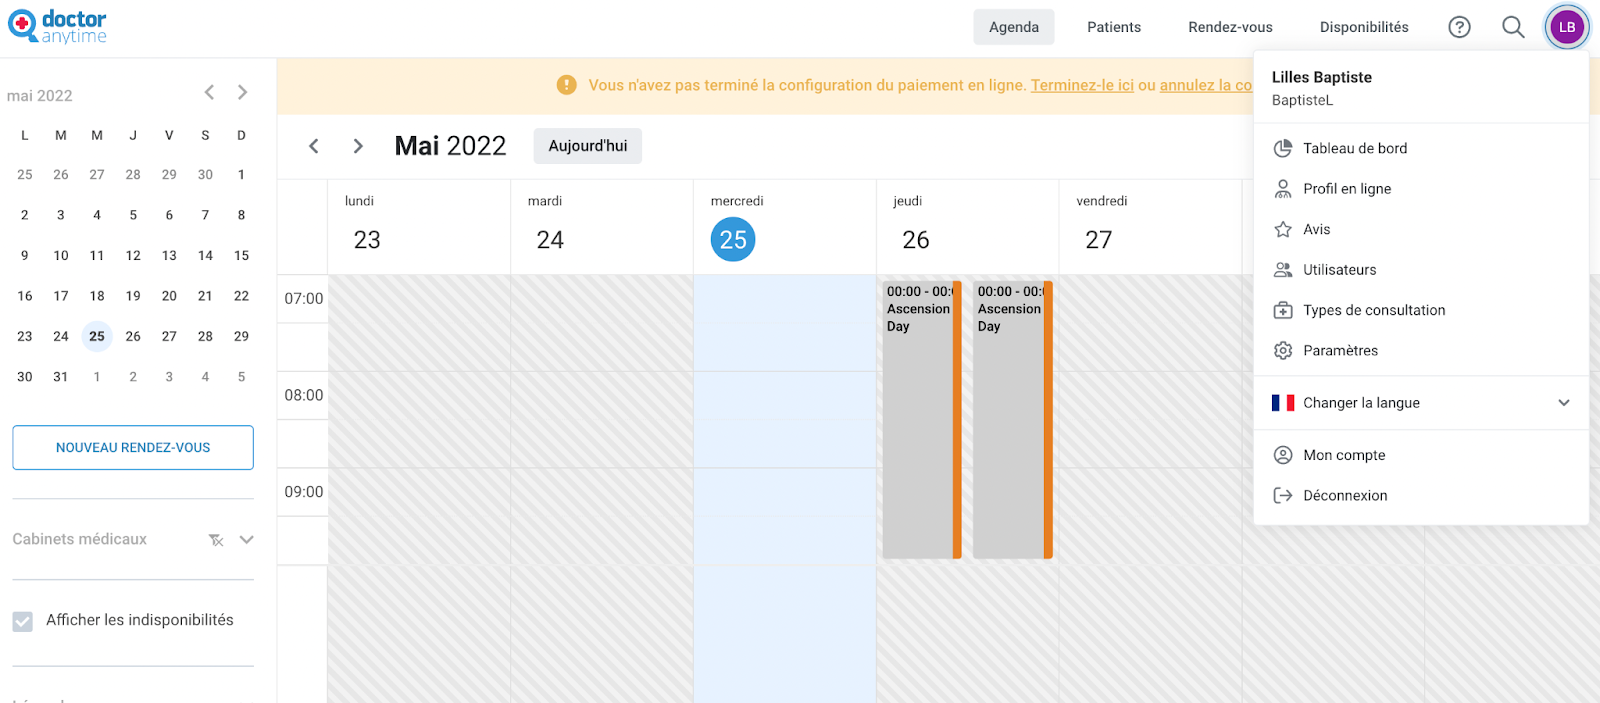1600x703 pixels.
Task: Click the search magnifier icon
Action: coord(1513,27)
